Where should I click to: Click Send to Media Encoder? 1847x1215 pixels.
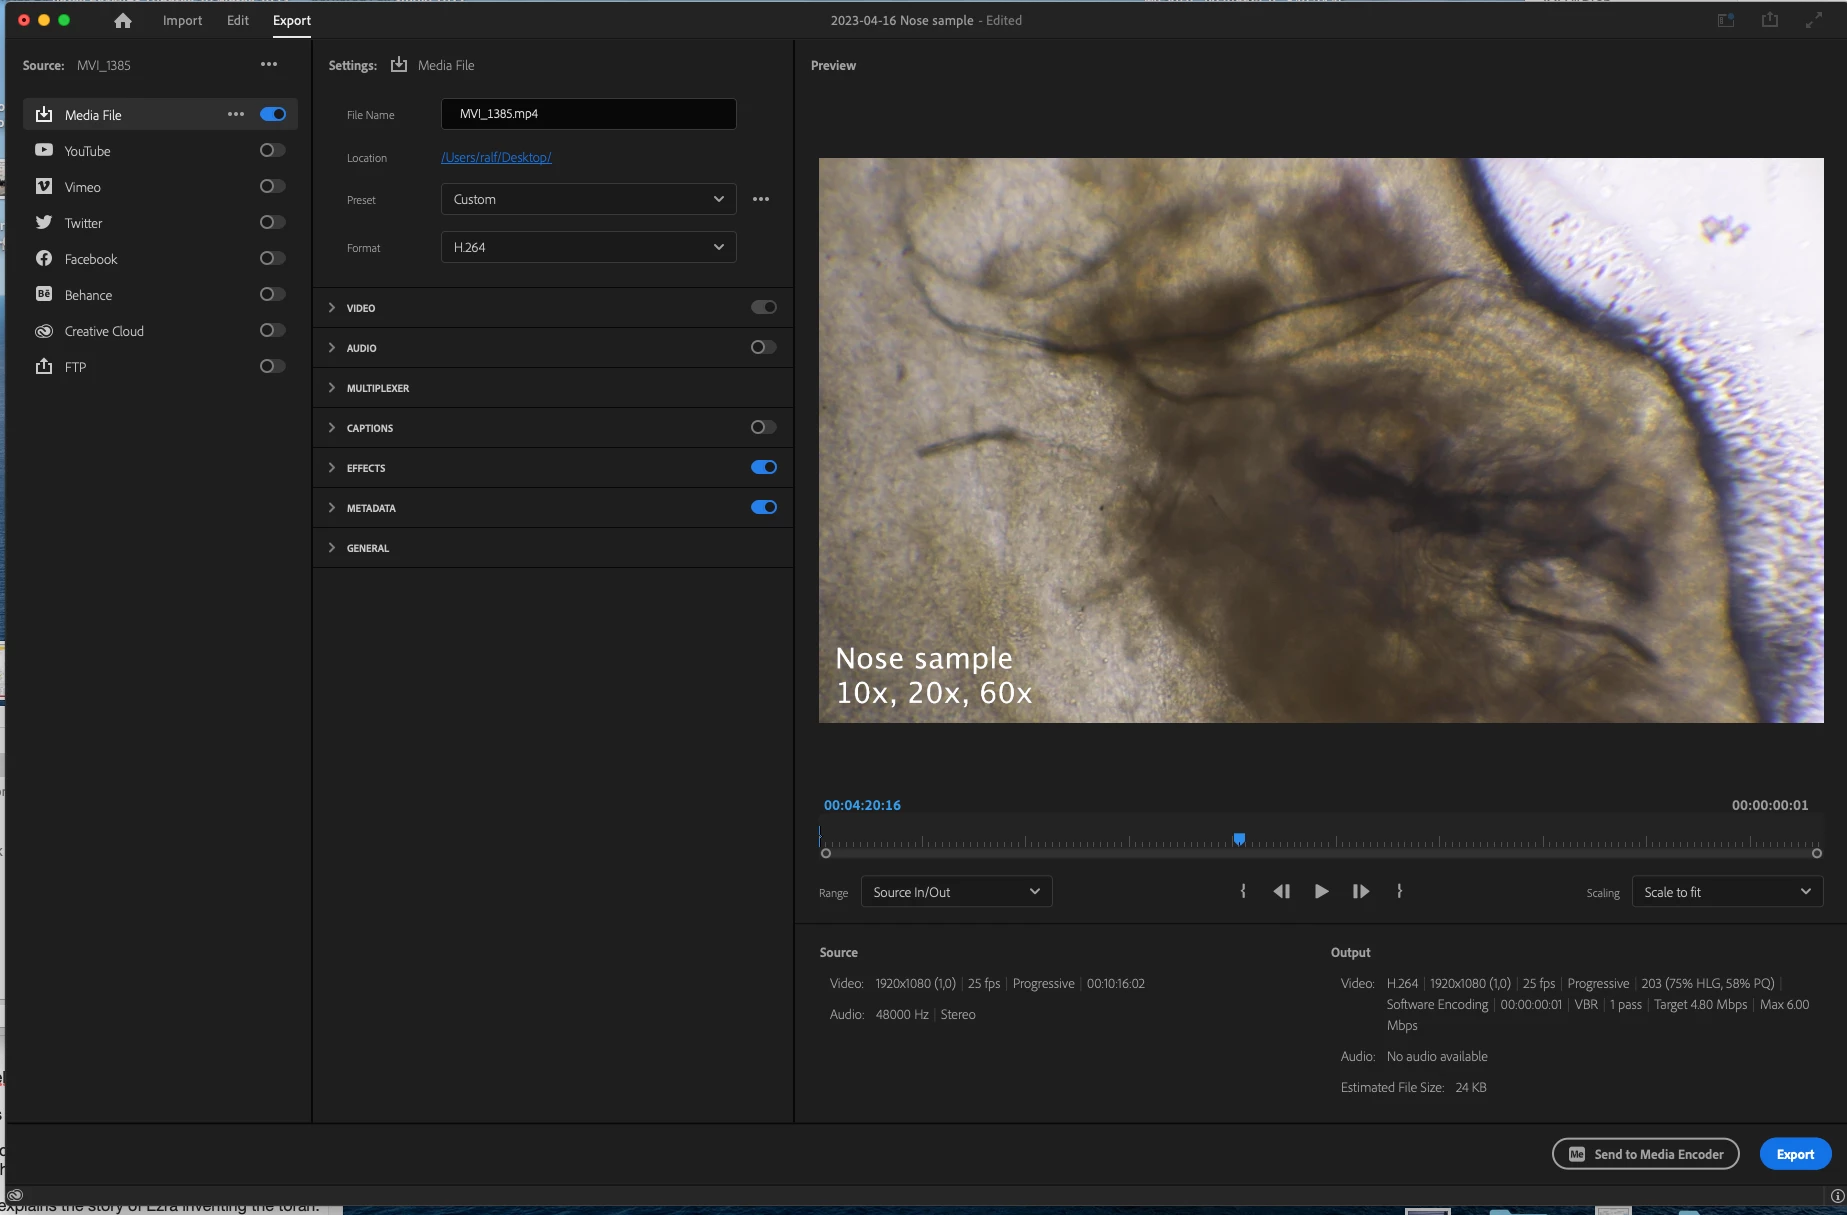[1646, 1154]
